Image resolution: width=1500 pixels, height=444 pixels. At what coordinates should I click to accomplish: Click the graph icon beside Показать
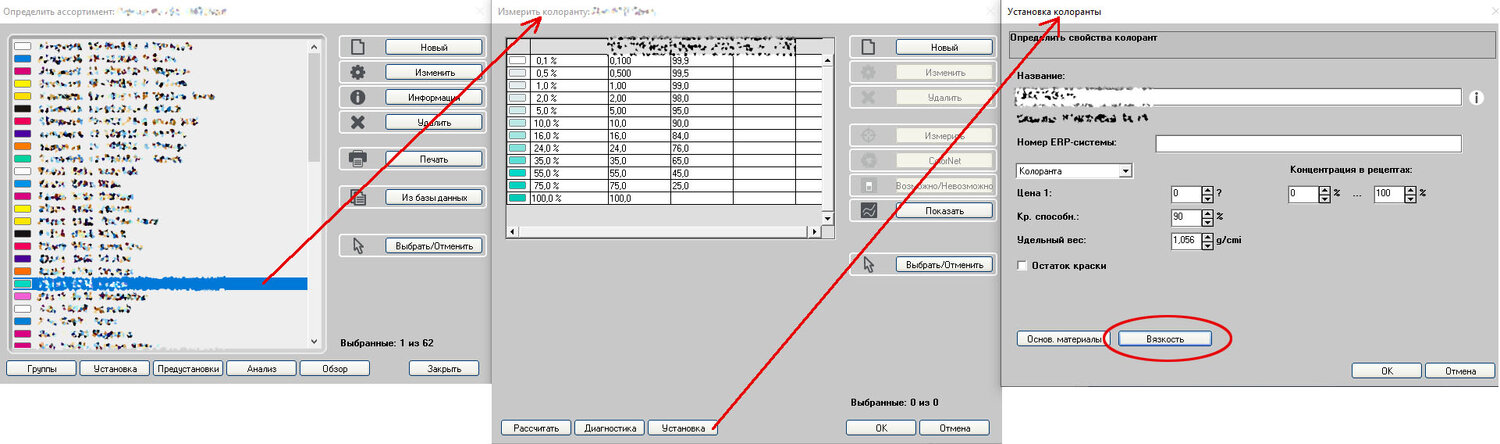pyautogui.click(x=867, y=211)
